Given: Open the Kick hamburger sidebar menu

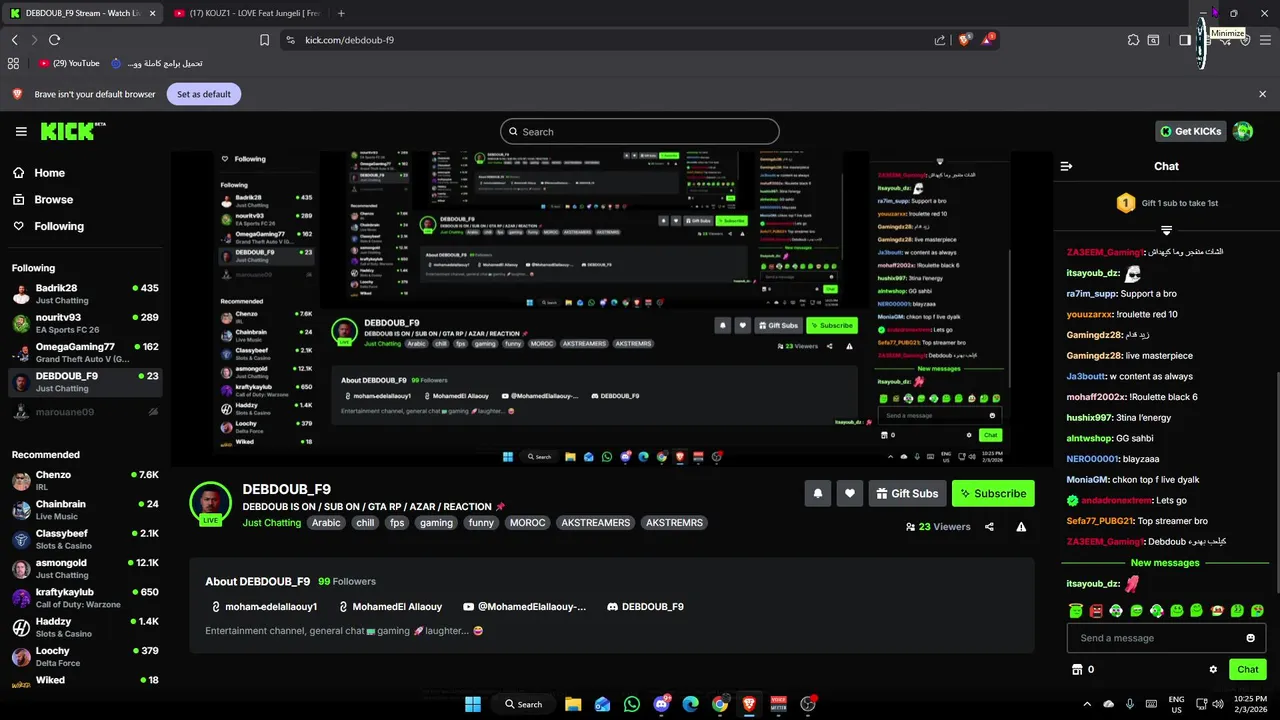Looking at the screenshot, I should click(21, 131).
